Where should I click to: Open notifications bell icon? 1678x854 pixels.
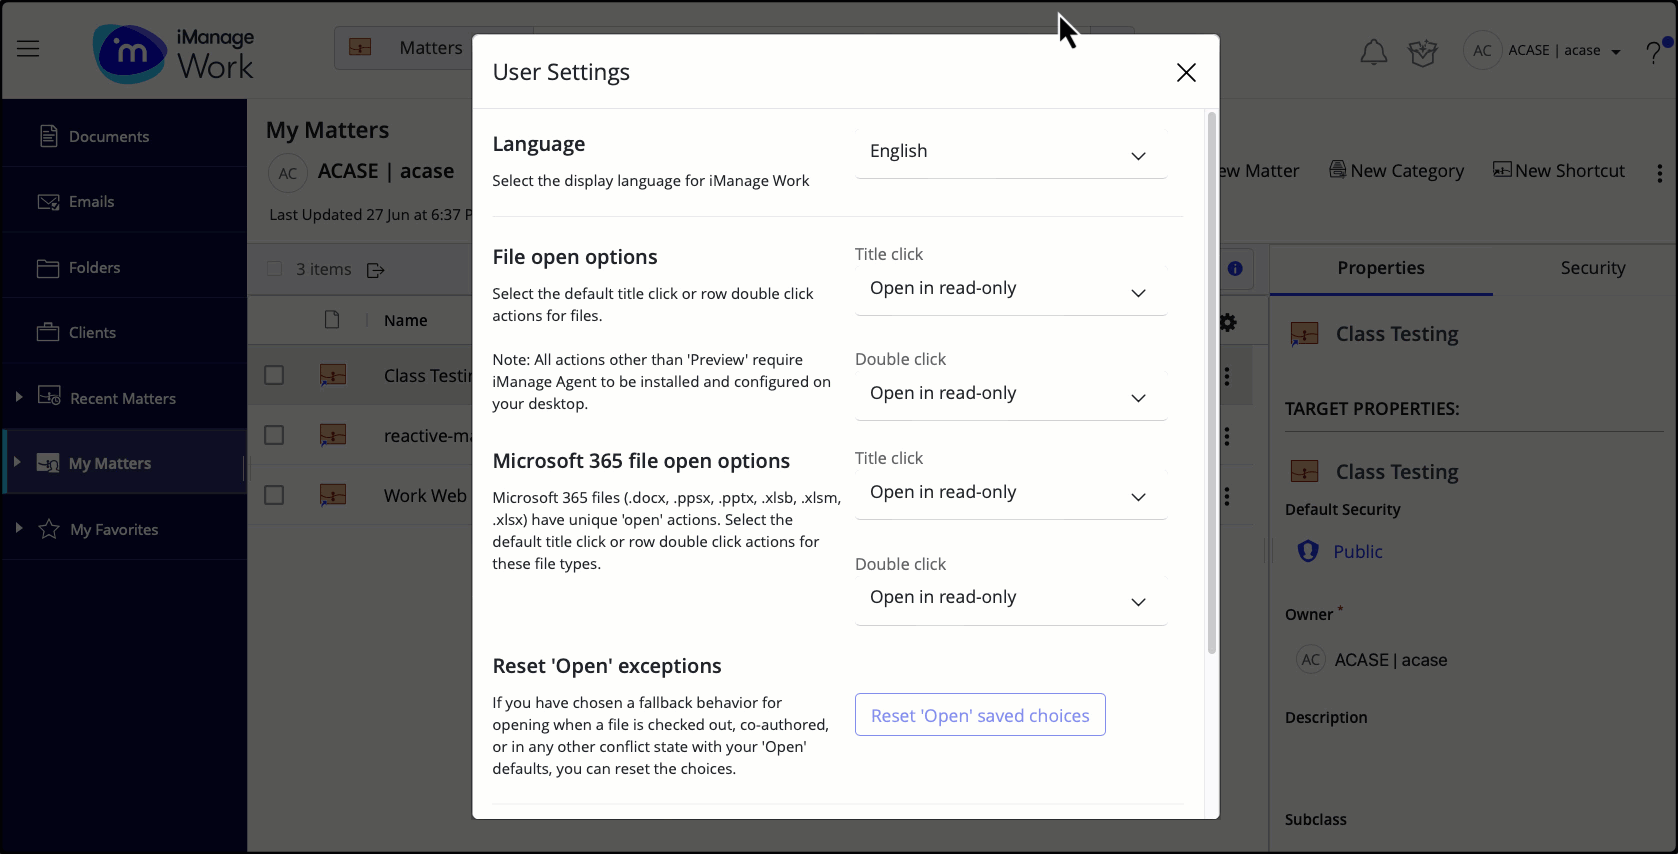click(1374, 52)
